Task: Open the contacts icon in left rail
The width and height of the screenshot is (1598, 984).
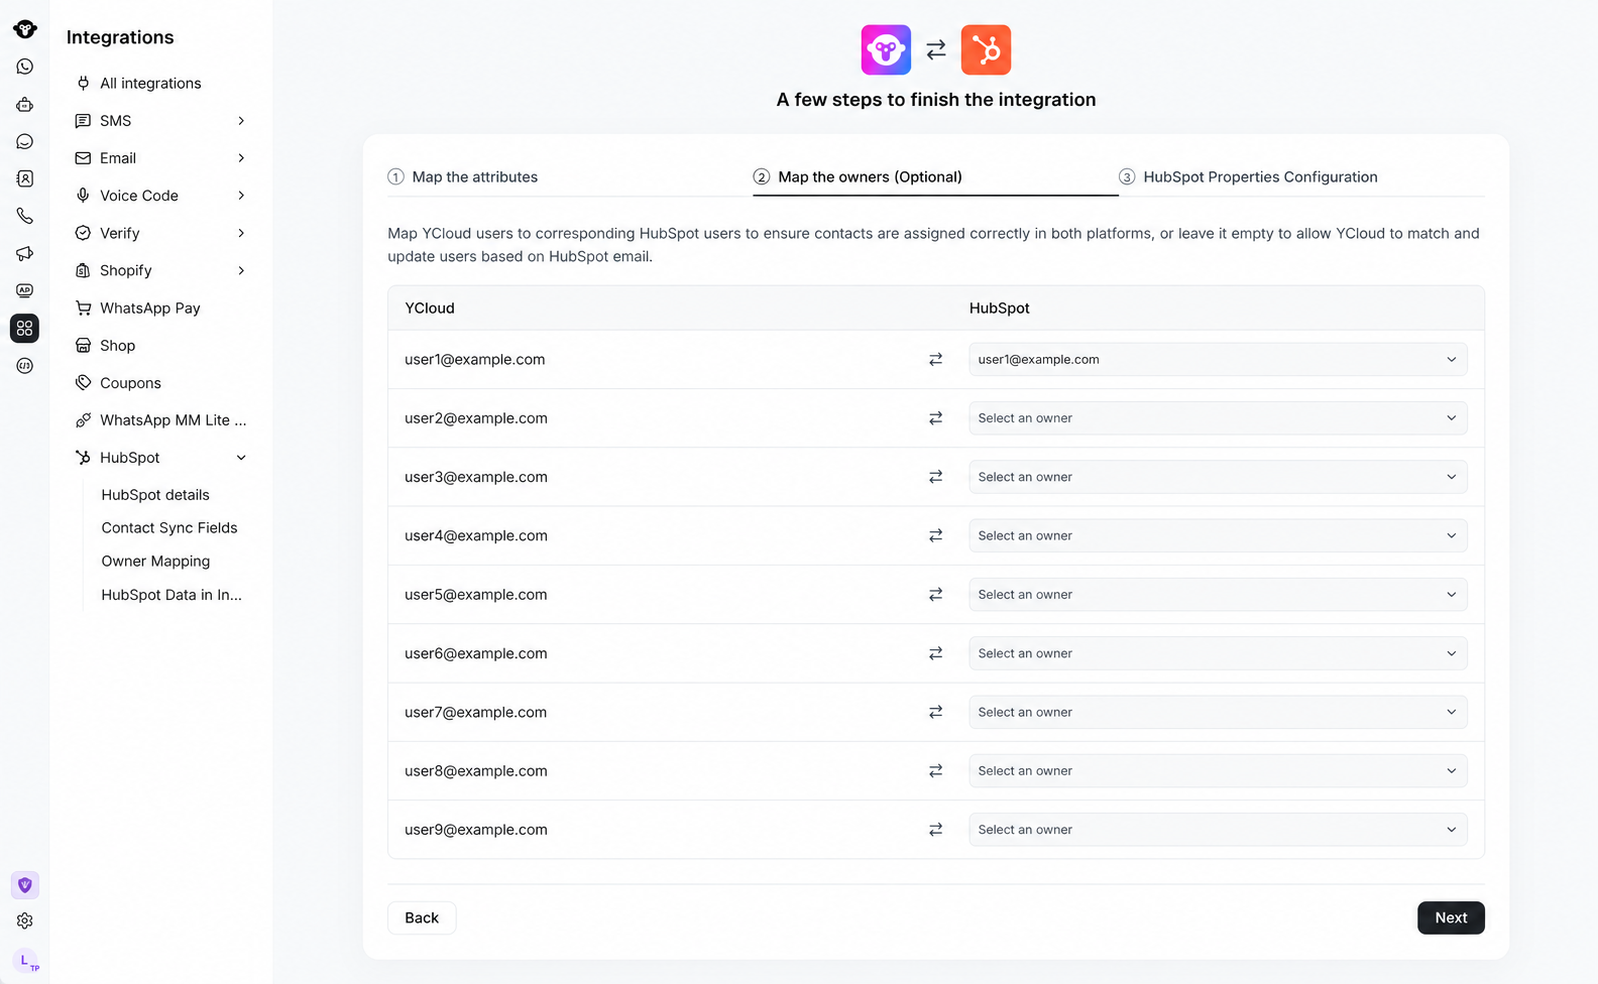Action: pos(25,179)
